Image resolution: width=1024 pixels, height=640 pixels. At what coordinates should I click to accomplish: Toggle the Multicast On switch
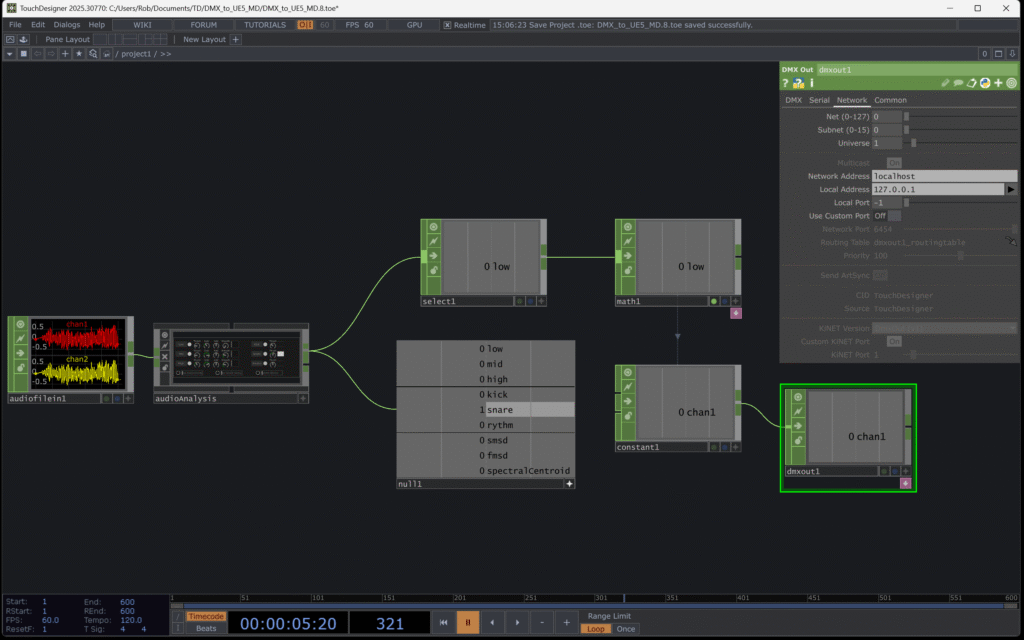tap(894, 163)
